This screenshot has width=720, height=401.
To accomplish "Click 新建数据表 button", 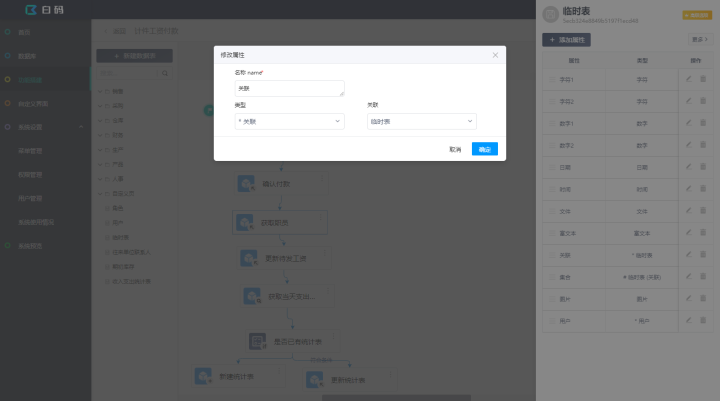I will coord(135,56).
